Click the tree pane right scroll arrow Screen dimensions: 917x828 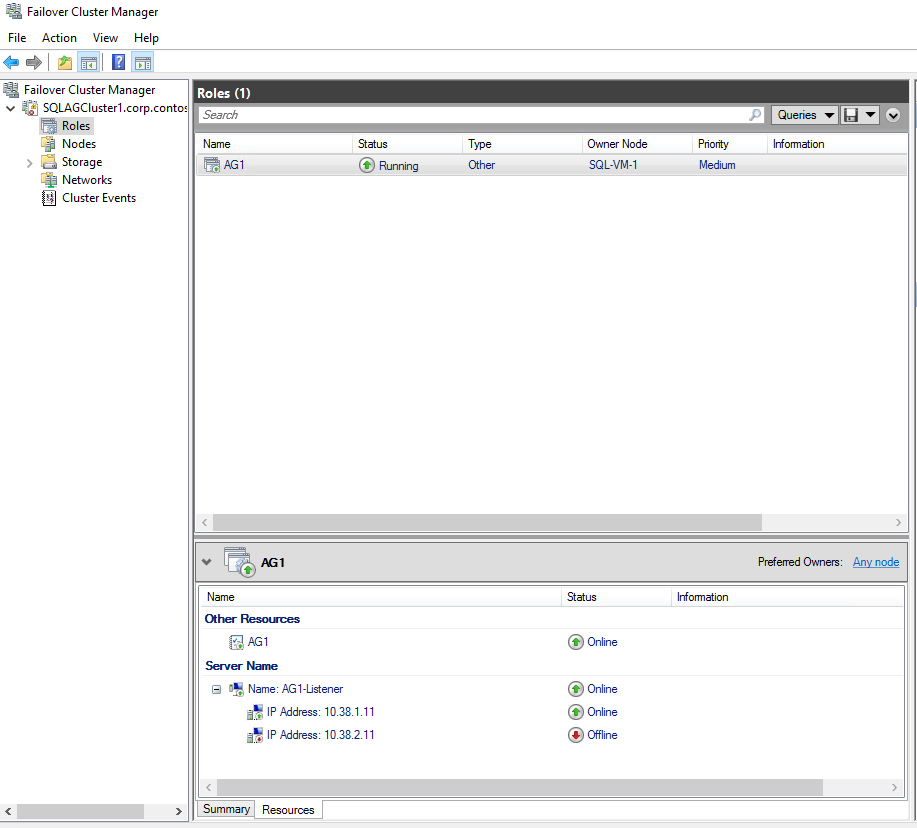178,812
